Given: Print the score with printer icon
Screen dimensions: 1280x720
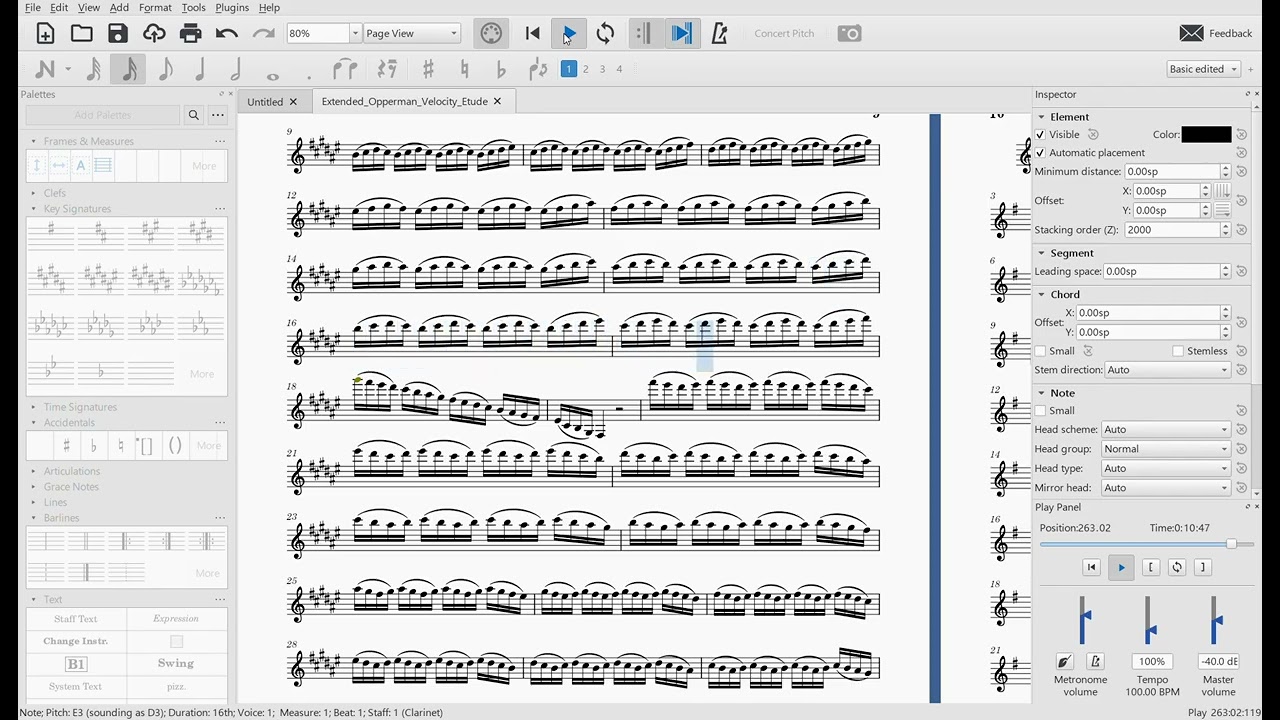Looking at the screenshot, I should 190,33.
